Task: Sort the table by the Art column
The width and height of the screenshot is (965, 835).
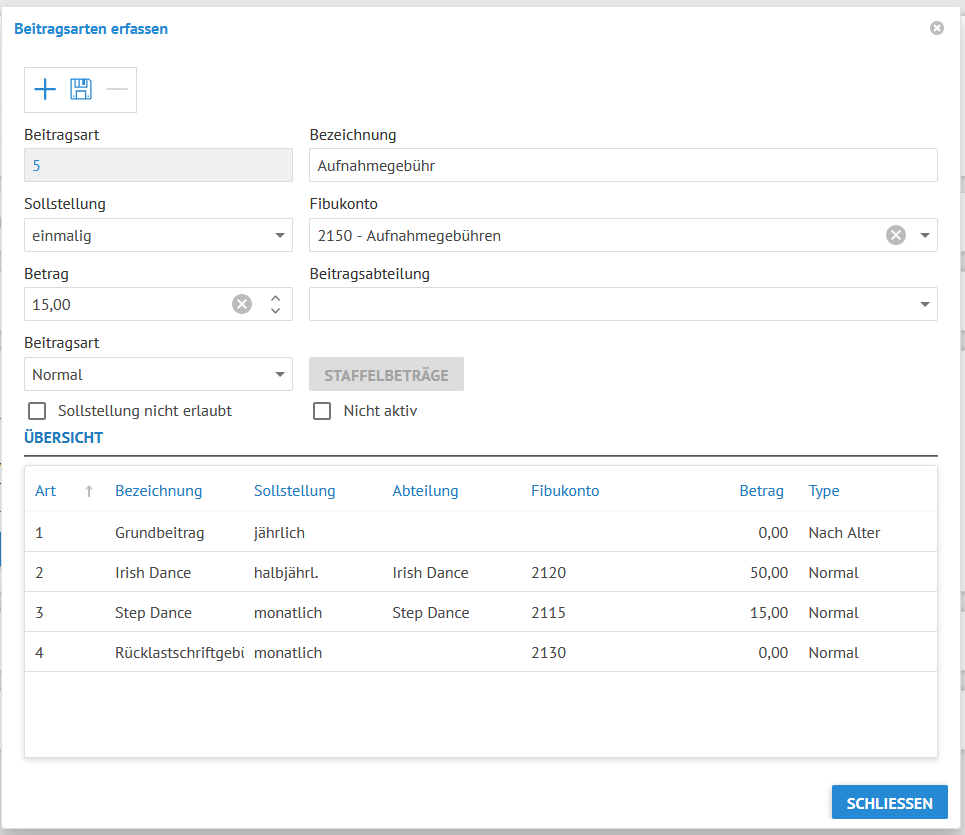Action: point(46,491)
